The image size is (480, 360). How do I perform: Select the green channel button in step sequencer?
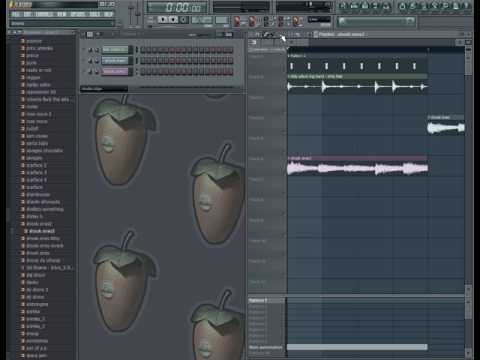[115, 50]
